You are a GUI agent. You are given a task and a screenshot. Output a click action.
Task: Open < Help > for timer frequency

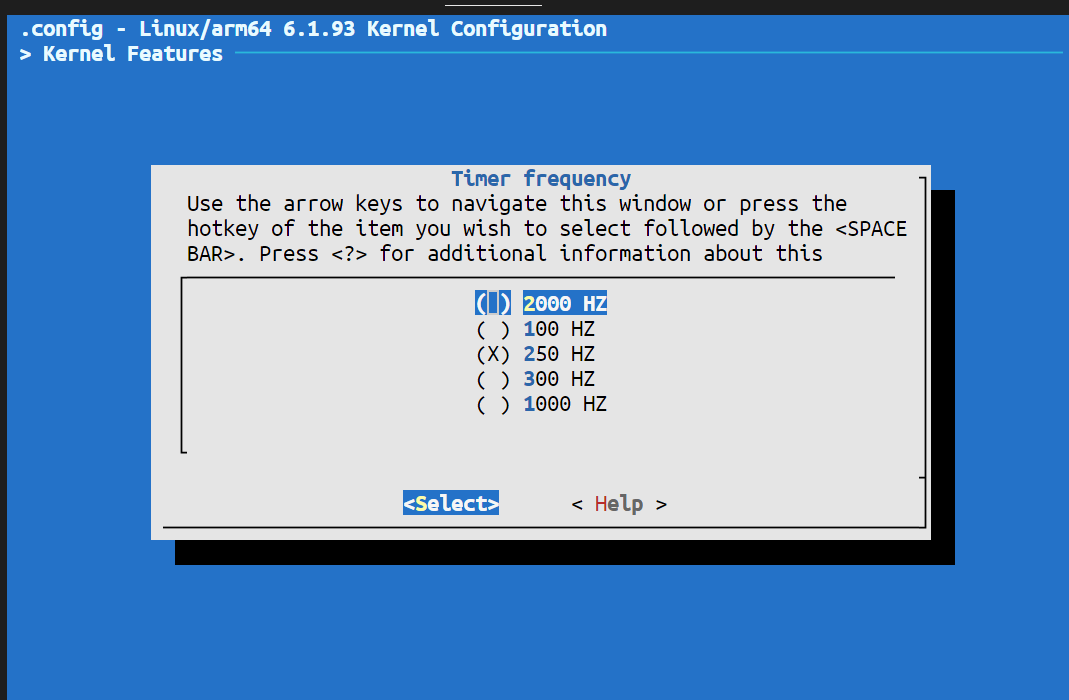619,504
